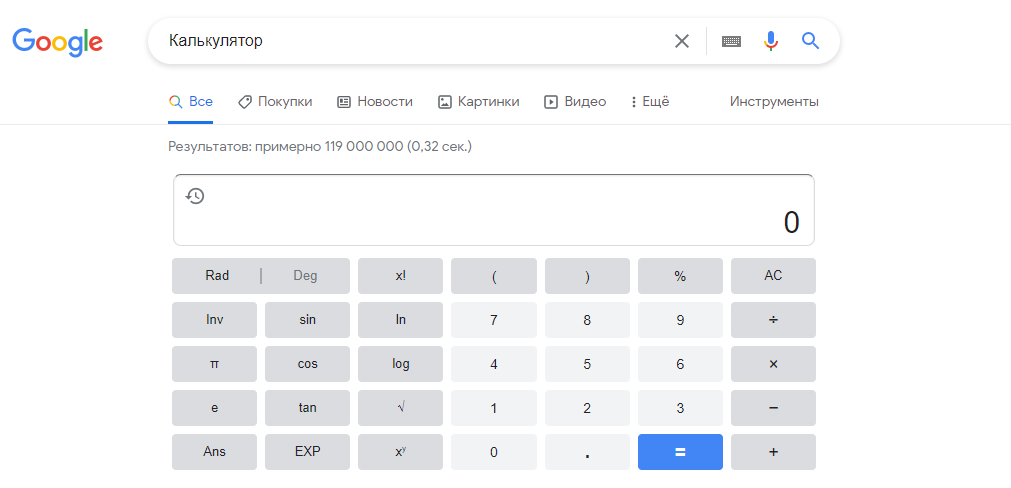This screenshot has height=488, width=1011.
Task: Go to the Картинки tab
Action: [478, 102]
